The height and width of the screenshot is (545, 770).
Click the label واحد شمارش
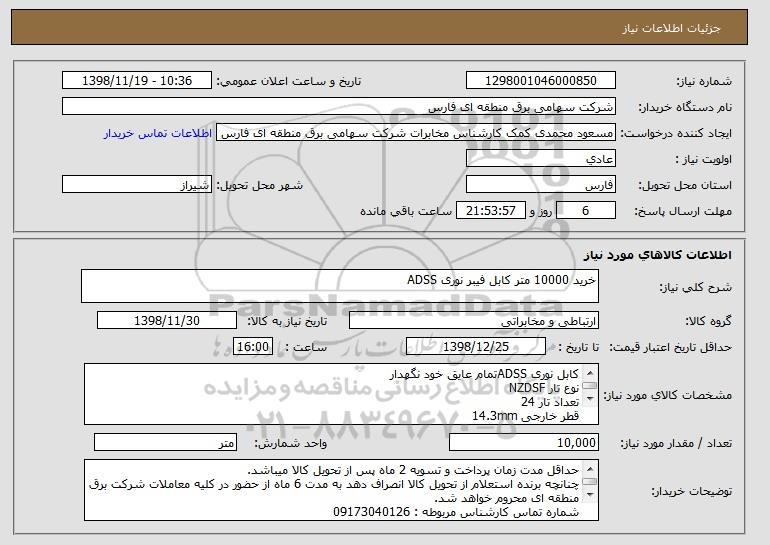290,443
